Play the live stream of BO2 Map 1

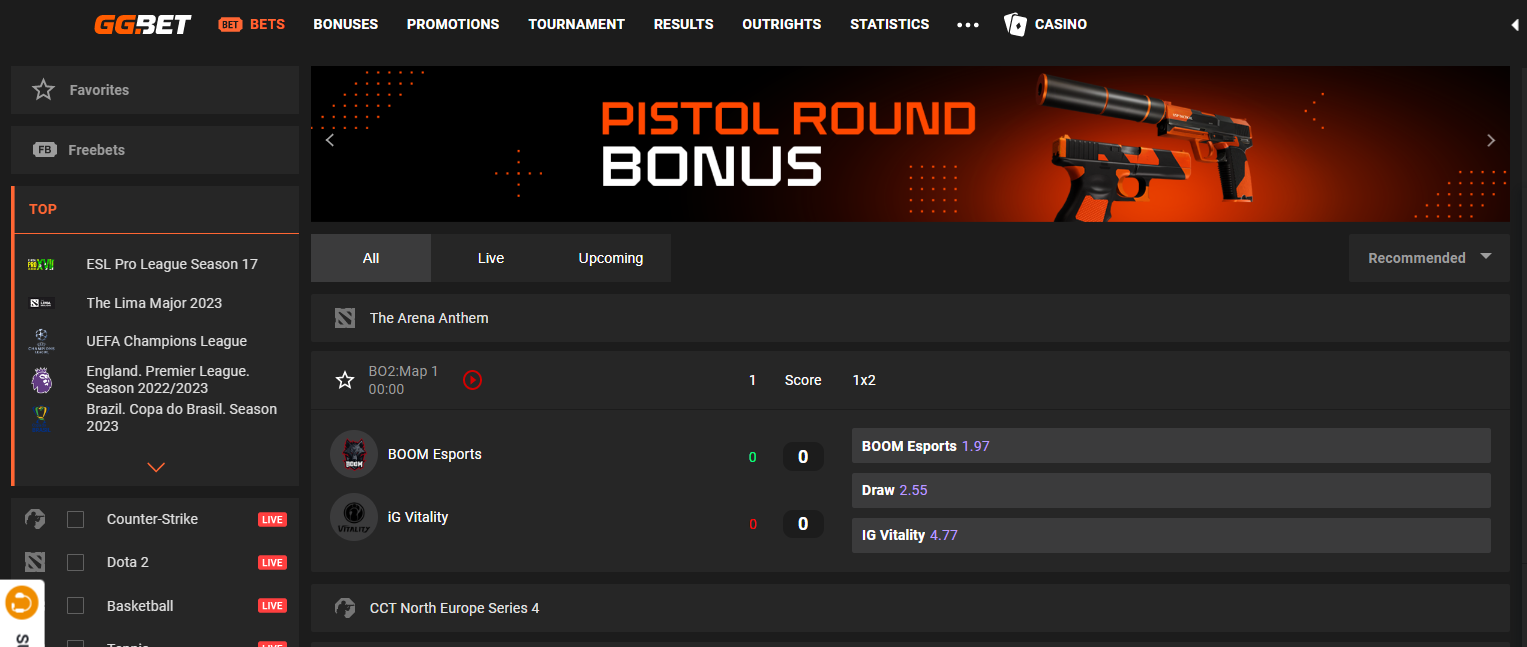coord(473,380)
